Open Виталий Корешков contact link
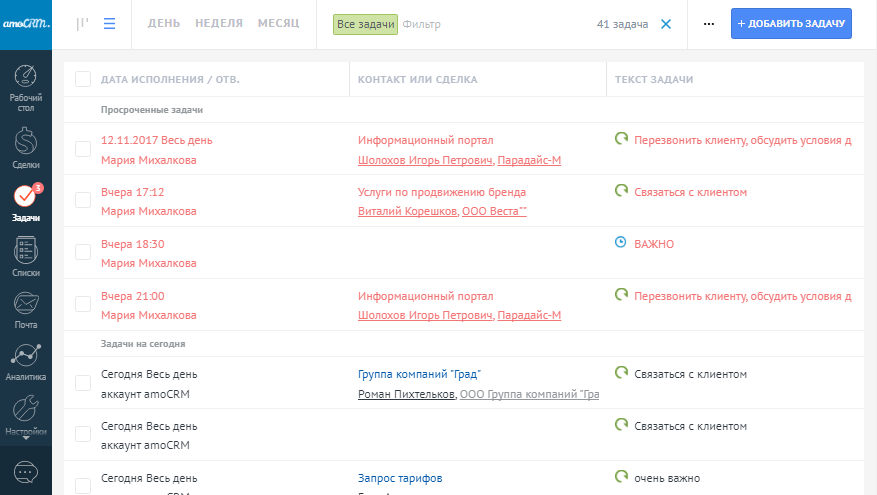Viewport: 877px width, 495px height. (407, 211)
